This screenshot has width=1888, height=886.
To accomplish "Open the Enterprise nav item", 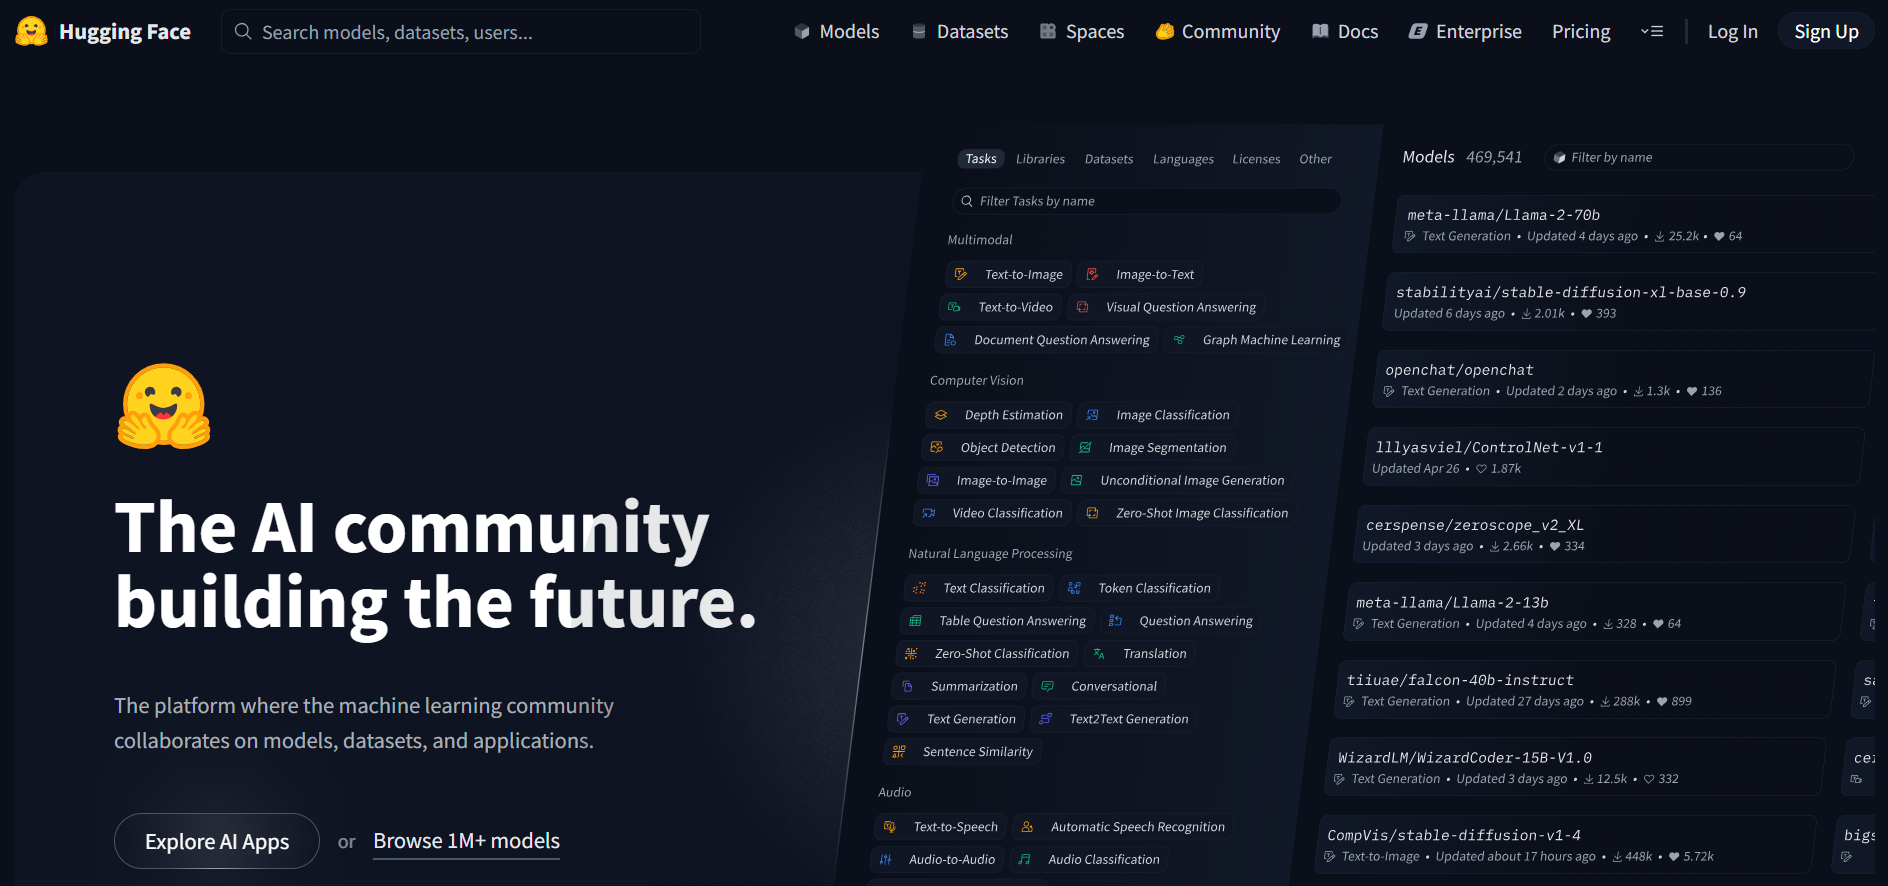I will pos(1465,32).
